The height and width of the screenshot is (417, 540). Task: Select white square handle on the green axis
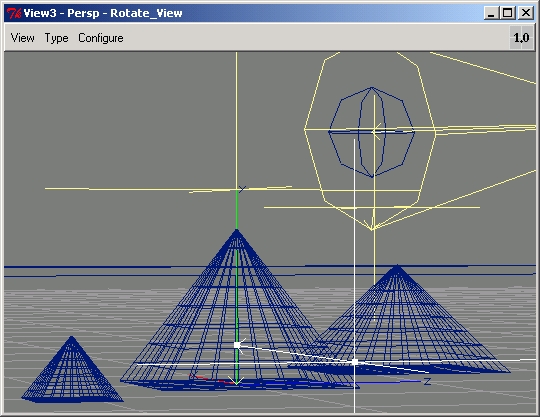237,345
